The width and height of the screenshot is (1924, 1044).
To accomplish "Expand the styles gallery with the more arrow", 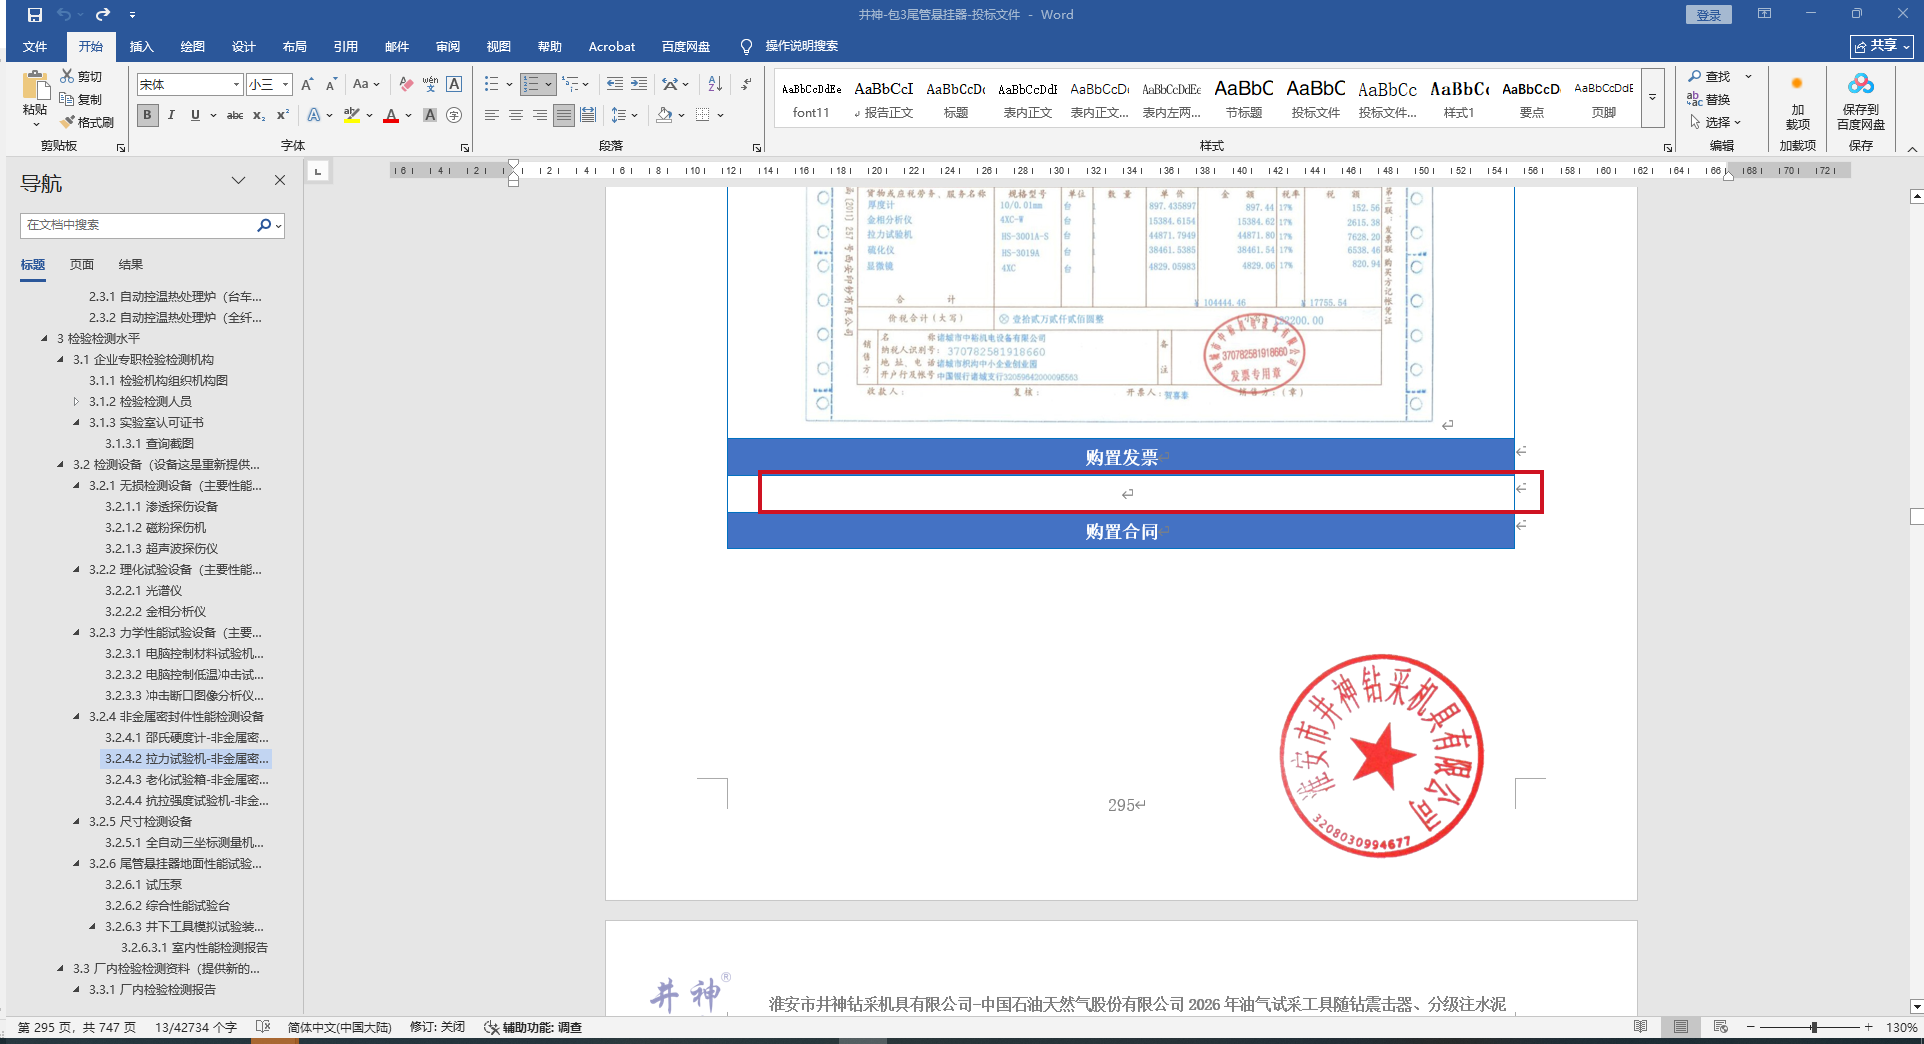I will pos(1653,98).
